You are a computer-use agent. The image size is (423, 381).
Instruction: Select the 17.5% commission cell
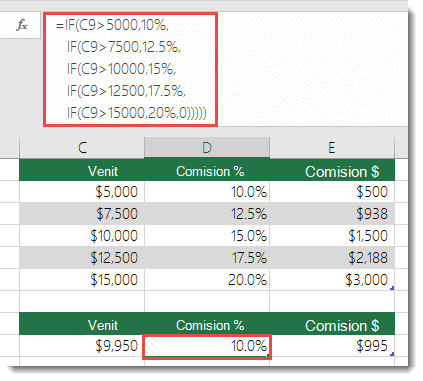[207, 258]
